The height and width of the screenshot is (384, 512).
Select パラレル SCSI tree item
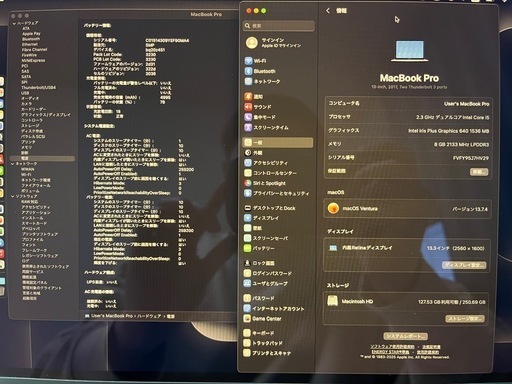33,136
